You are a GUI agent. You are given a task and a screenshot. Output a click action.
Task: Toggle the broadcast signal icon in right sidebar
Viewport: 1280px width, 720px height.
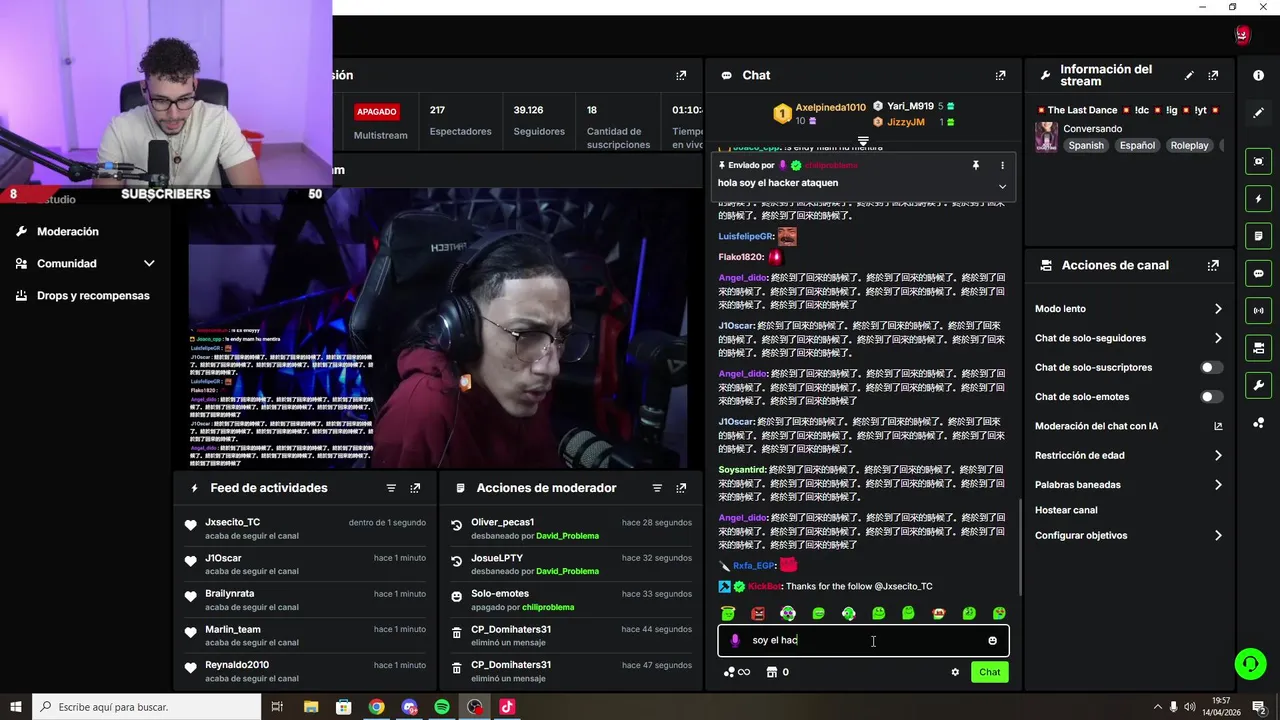pyautogui.click(x=1258, y=310)
